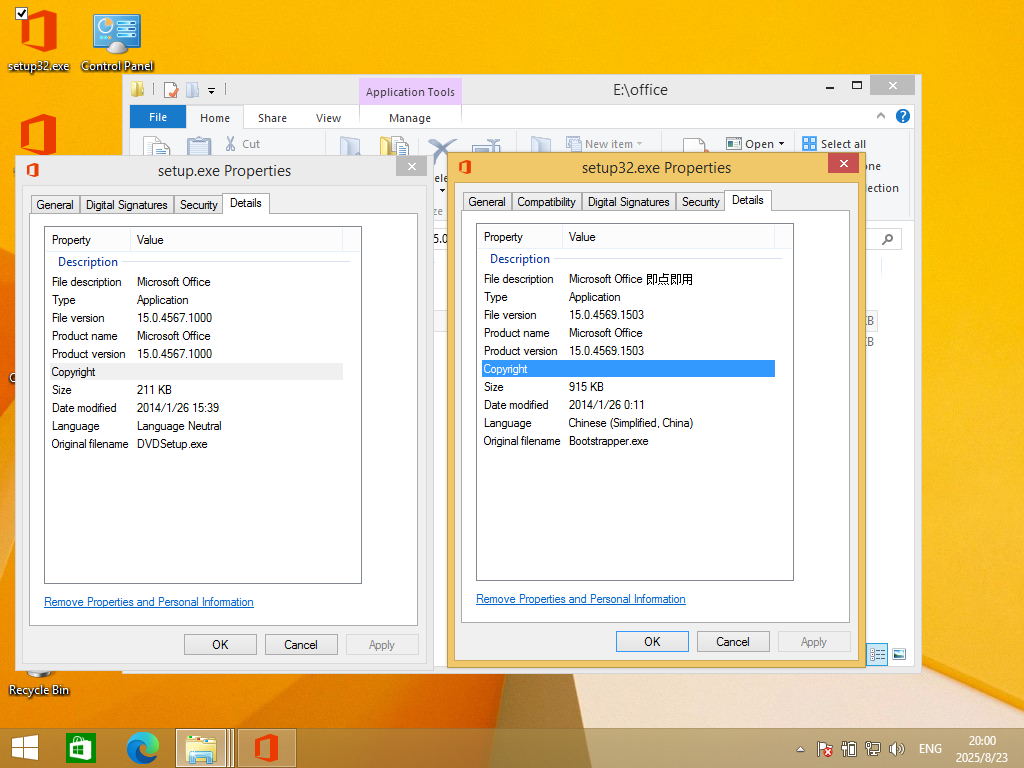This screenshot has width=1024, height=768.
Task: Switch Explorer to large thumbnails view
Action: pos(899,655)
